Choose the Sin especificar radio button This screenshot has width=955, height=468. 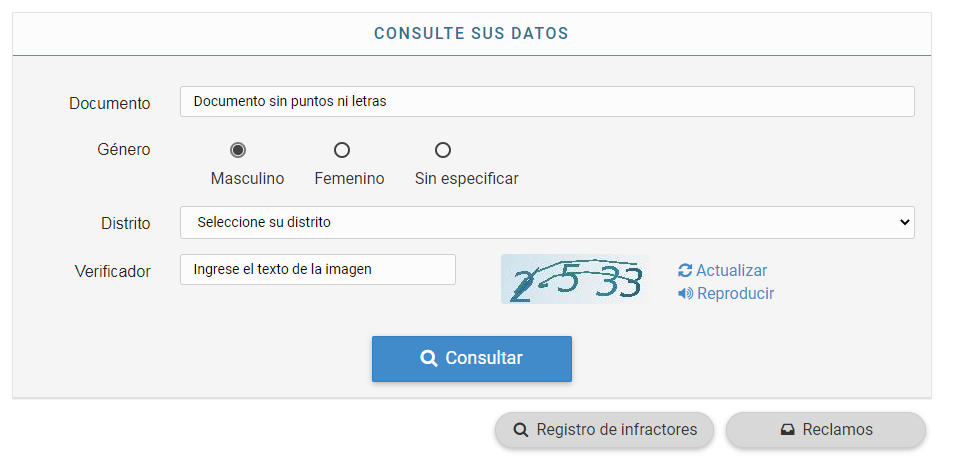[x=443, y=150]
